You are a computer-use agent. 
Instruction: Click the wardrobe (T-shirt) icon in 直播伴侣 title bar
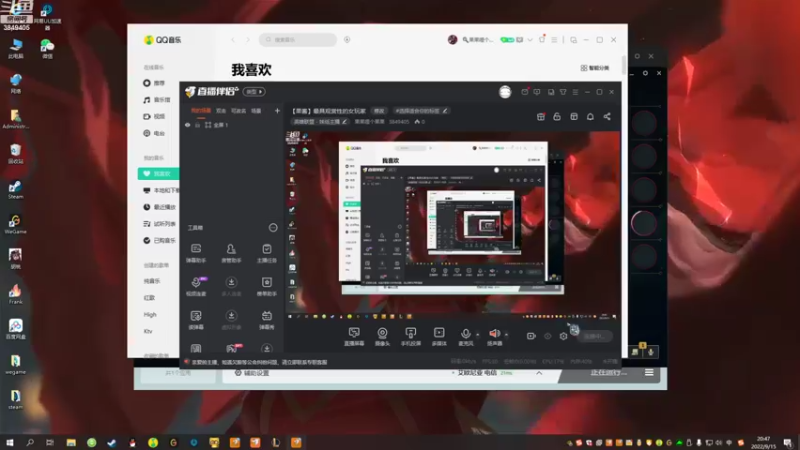[x=563, y=92]
